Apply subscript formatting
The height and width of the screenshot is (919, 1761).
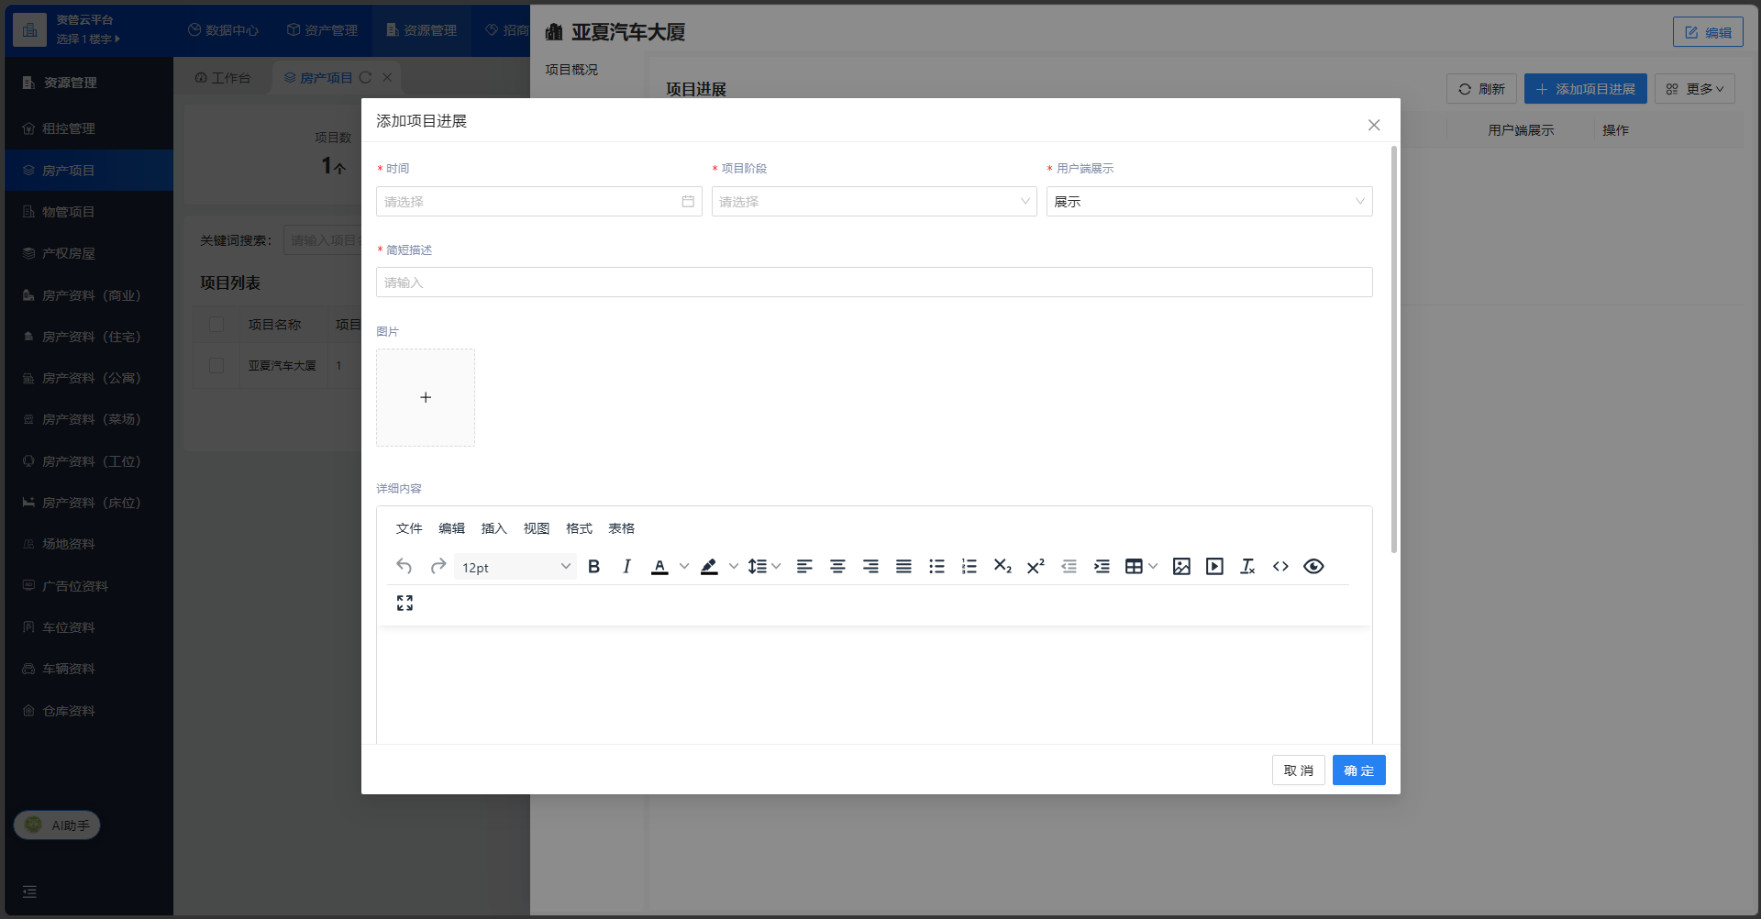click(1003, 567)
